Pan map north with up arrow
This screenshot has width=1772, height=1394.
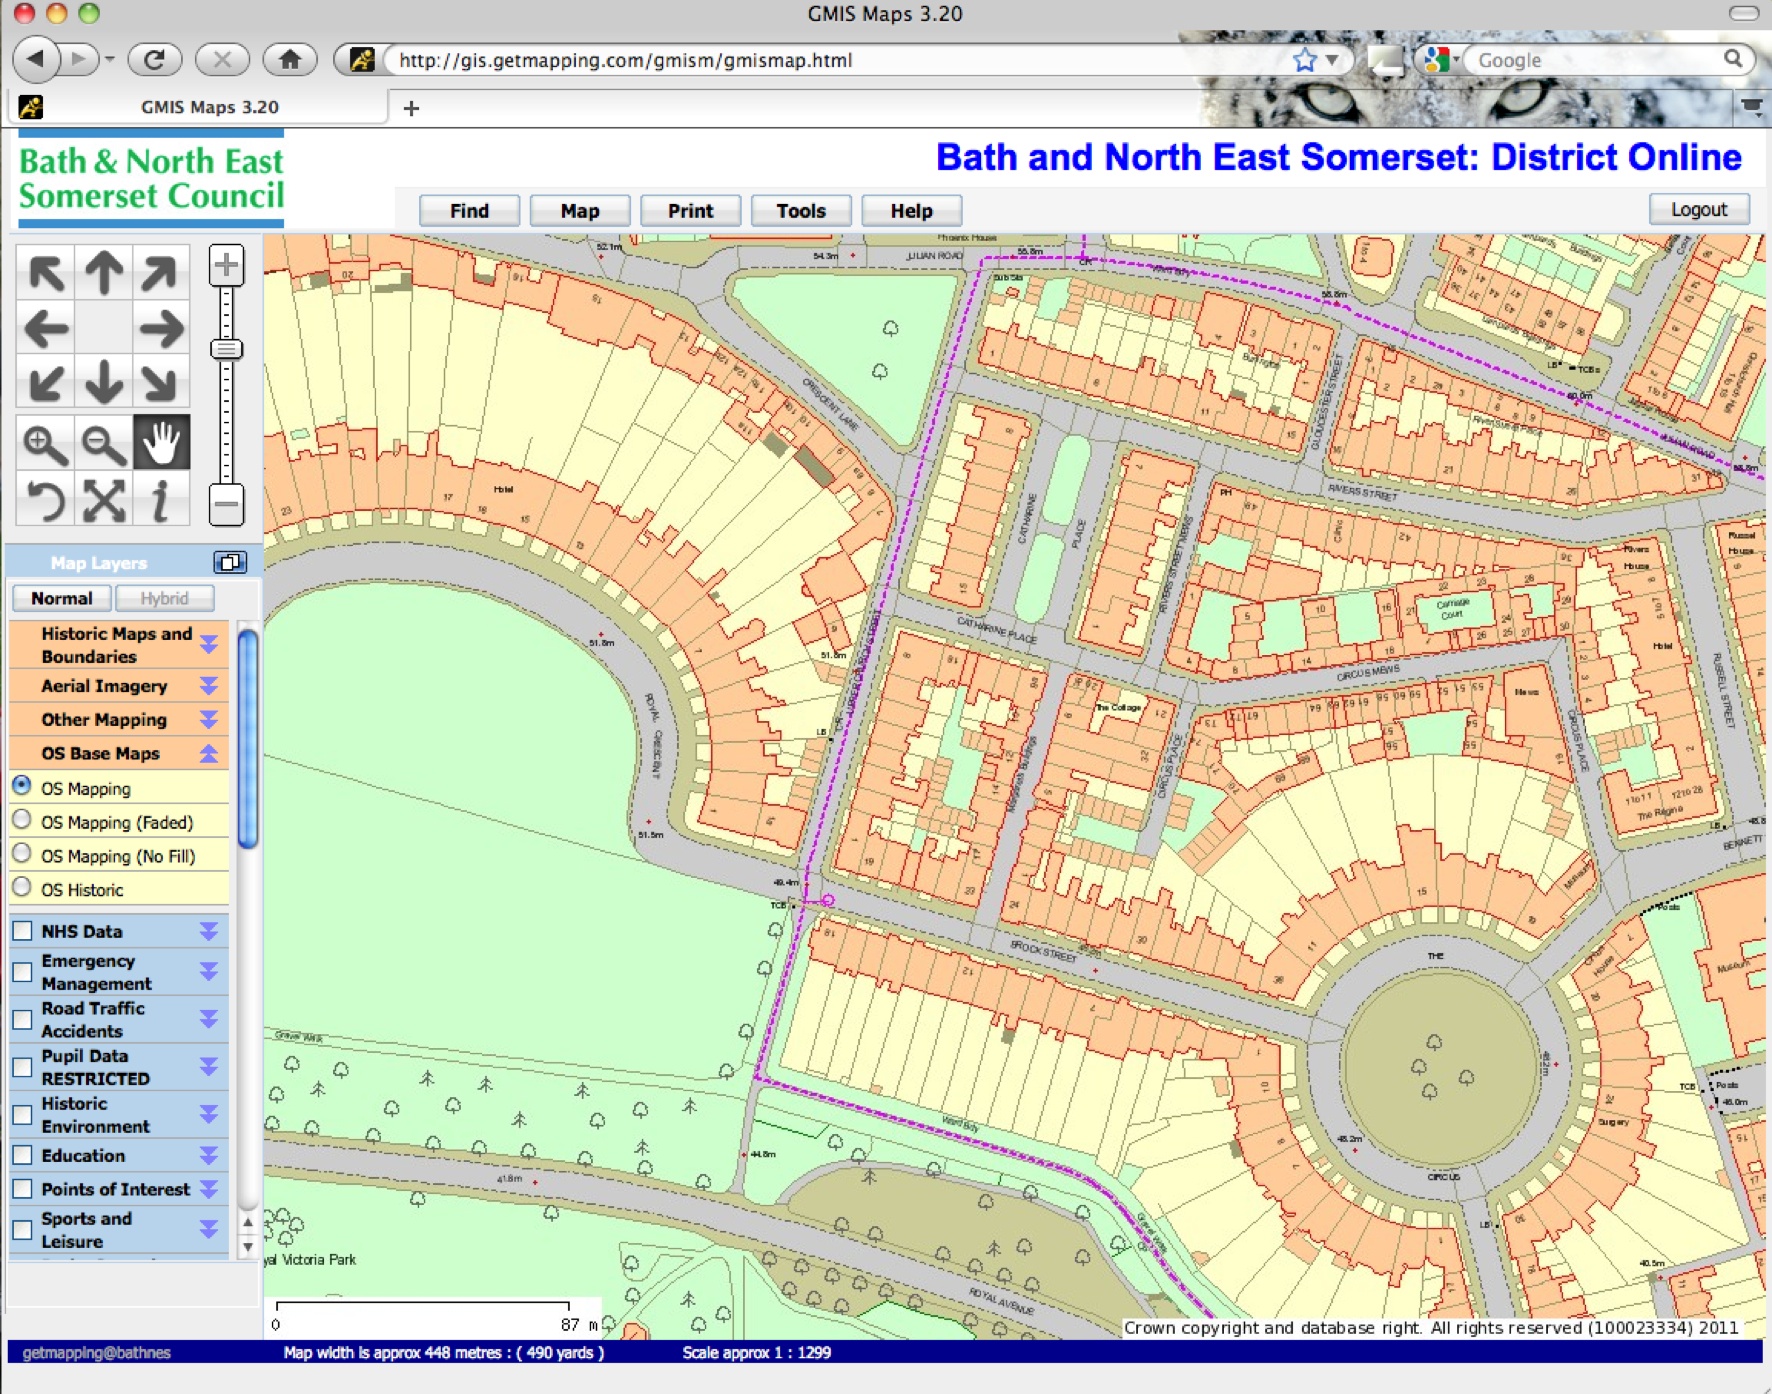103,272
